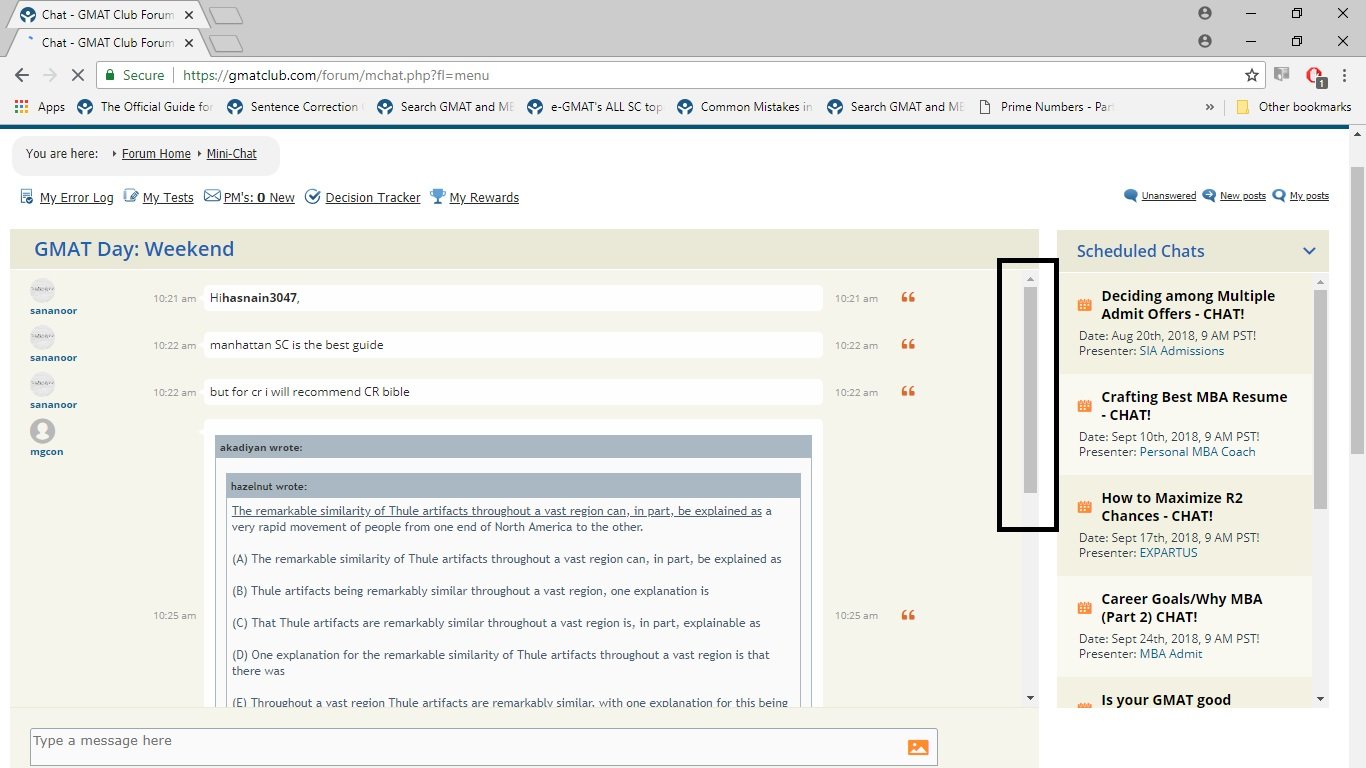The height and width of the screenshot is (768, 1366).
Task: Open the bookmarks overflow chevron
Action: point(1210,106)
